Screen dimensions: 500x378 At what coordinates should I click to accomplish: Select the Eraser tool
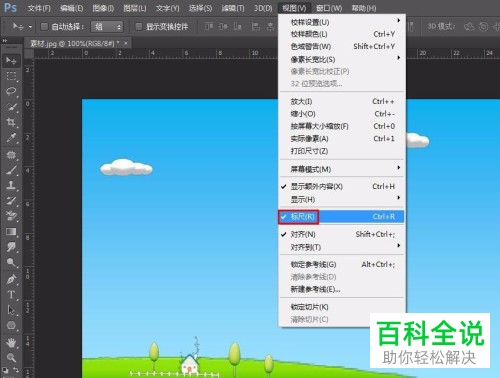coord(11,216)
